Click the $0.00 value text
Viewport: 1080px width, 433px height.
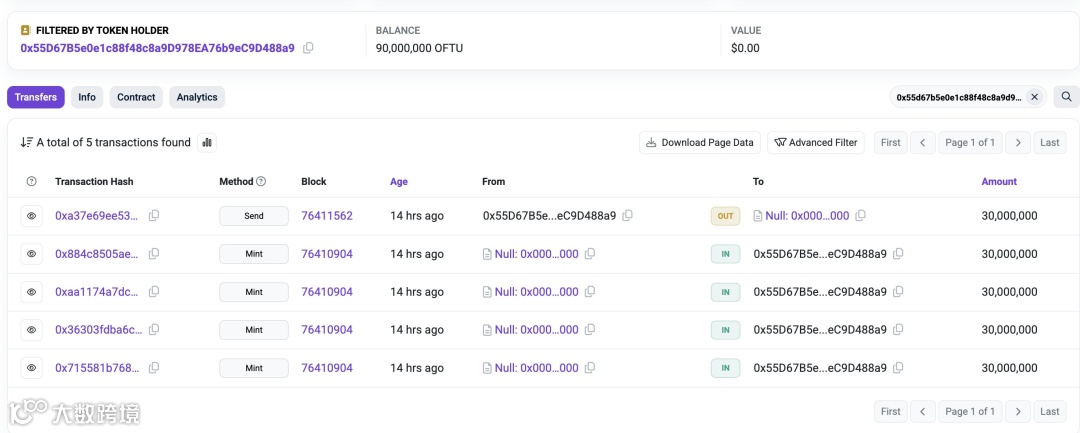point(745,48)
